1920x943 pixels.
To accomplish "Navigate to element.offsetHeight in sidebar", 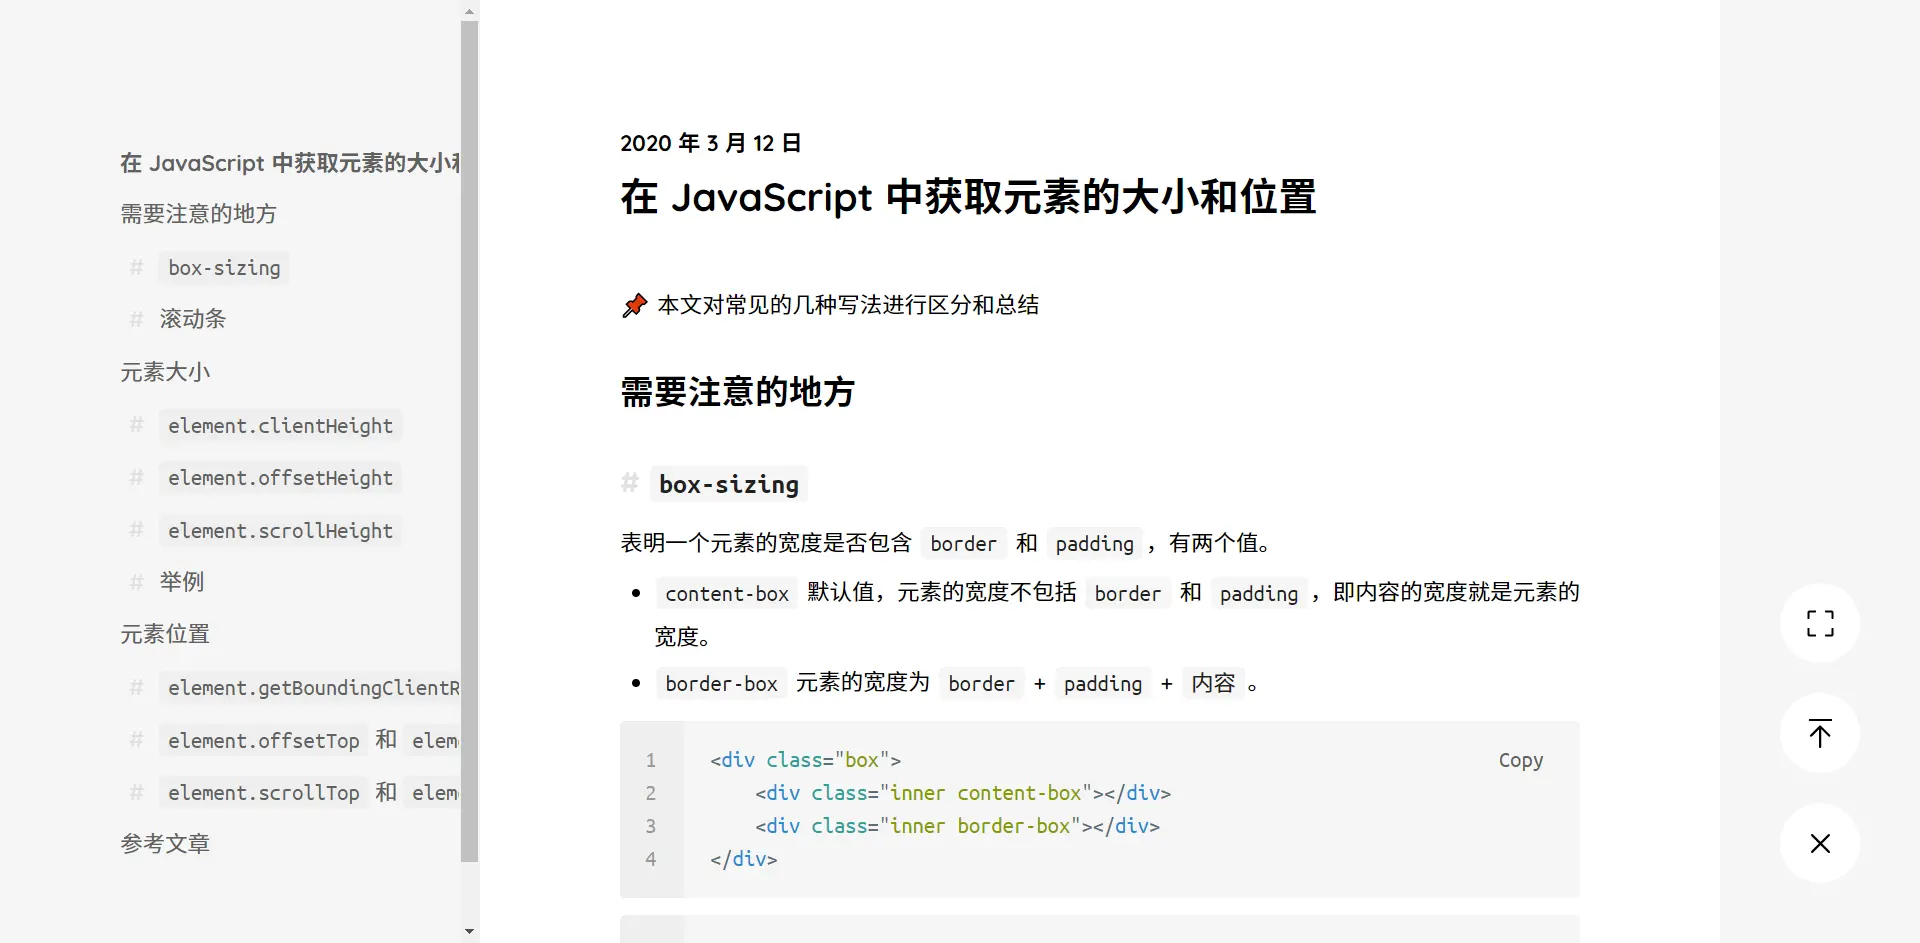I will 280,478.
